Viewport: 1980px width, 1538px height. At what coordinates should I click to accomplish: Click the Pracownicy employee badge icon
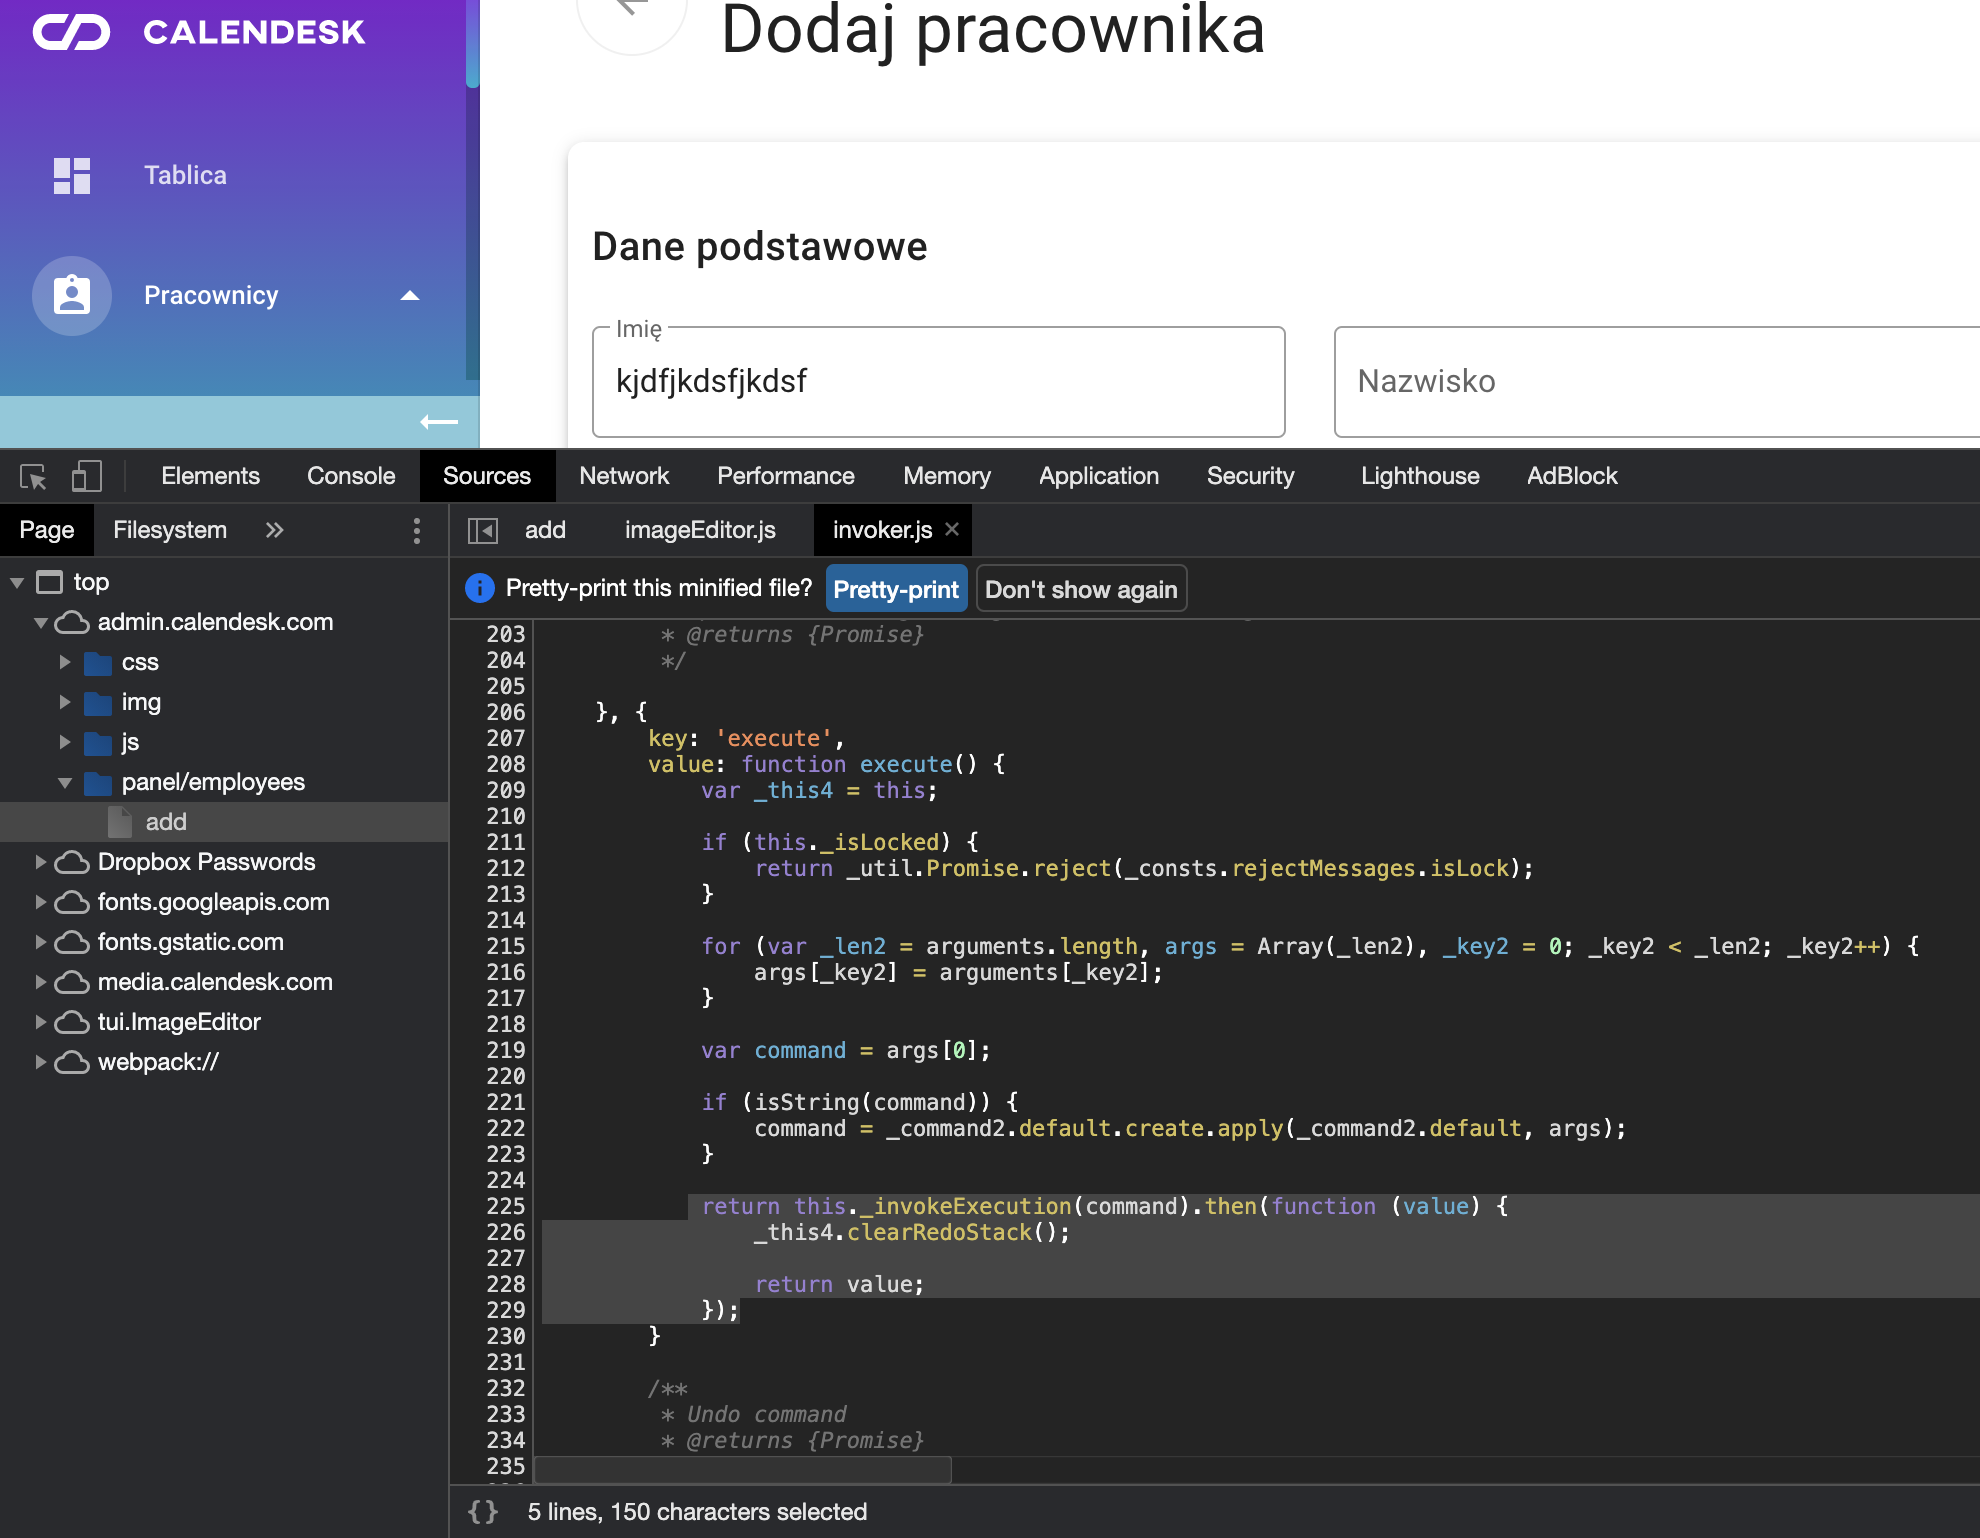(72, 296)
